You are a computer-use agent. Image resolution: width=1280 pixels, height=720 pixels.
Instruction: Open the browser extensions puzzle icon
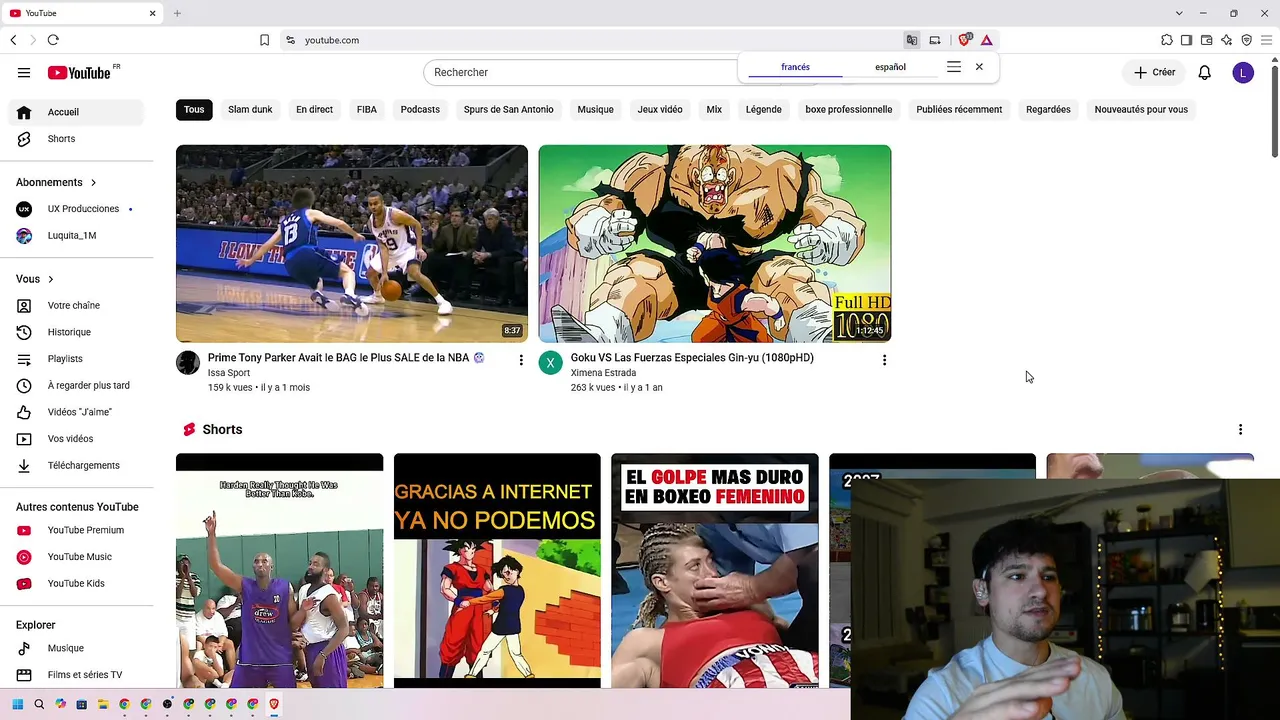coord(1167,40)
